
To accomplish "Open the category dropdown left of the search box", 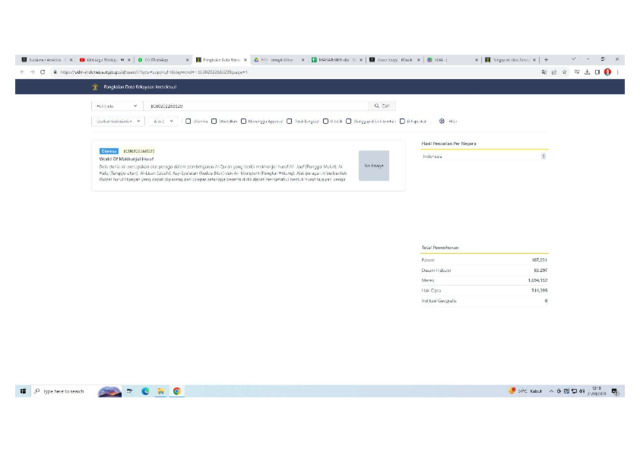I will point(117,105).
